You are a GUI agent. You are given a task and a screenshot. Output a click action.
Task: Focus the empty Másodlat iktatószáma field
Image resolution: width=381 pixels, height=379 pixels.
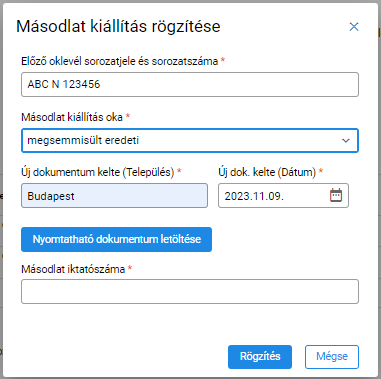pos(190,291)
